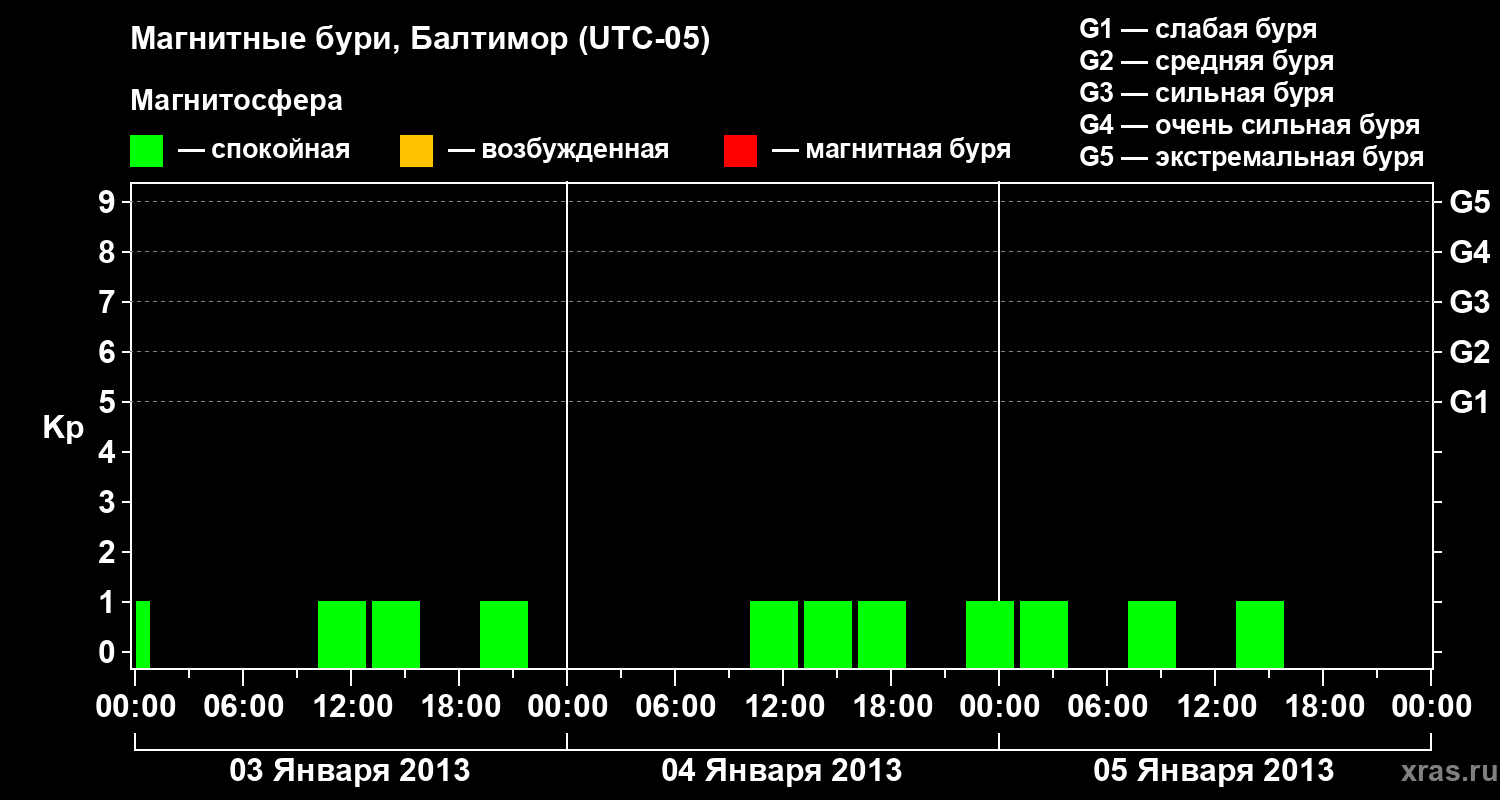
Task: Click the rightmost '00:00' time label on the axis
Action: [1431, 706]
